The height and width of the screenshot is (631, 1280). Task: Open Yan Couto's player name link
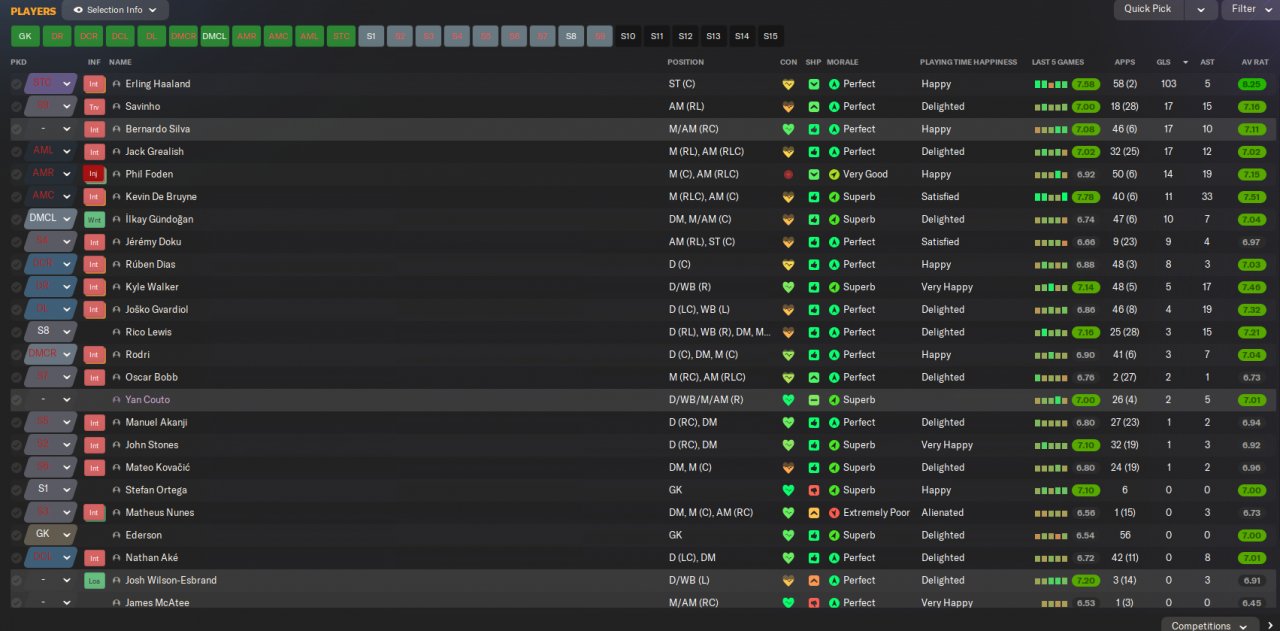(147, 400)
